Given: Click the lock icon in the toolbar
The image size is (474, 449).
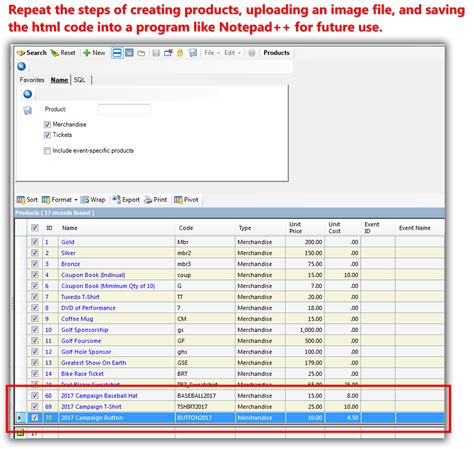Looking at the screenshot, I should point(180,53).
